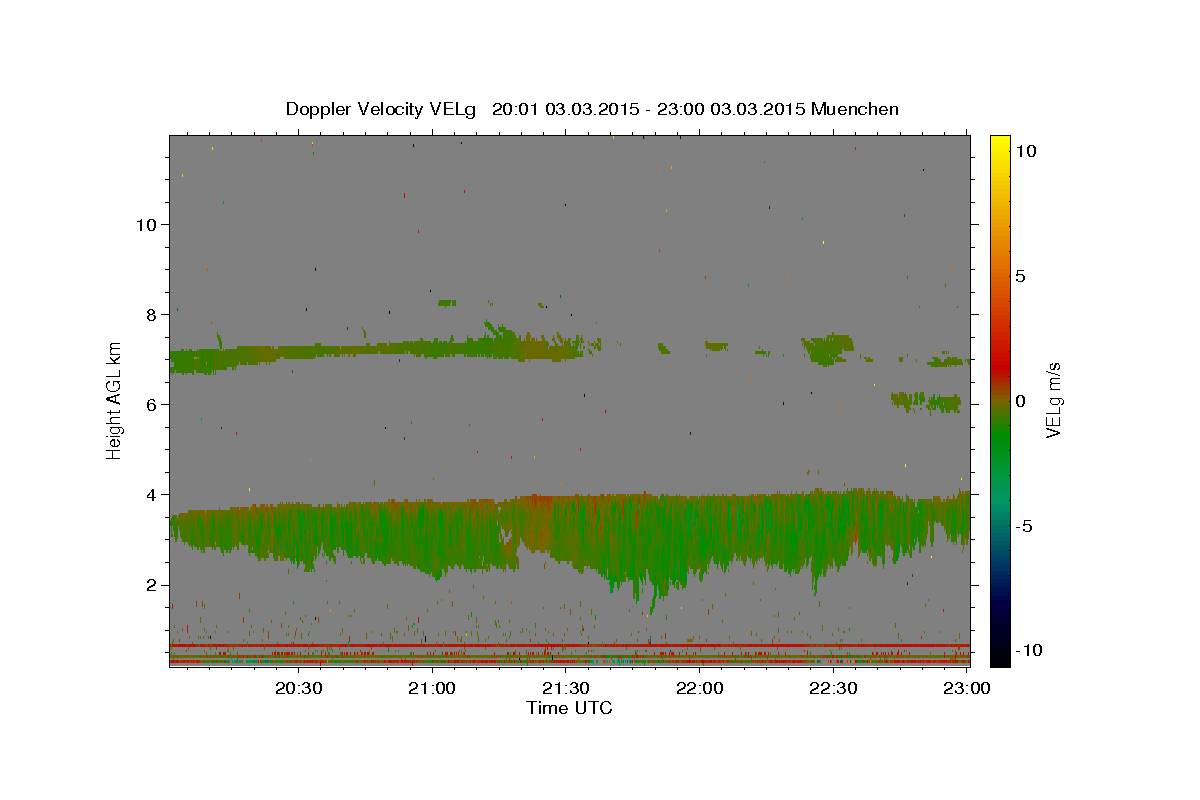Click the '22:30' time tick label
The width and height of the screenshot is (1200, 800).
coord(833,688)
